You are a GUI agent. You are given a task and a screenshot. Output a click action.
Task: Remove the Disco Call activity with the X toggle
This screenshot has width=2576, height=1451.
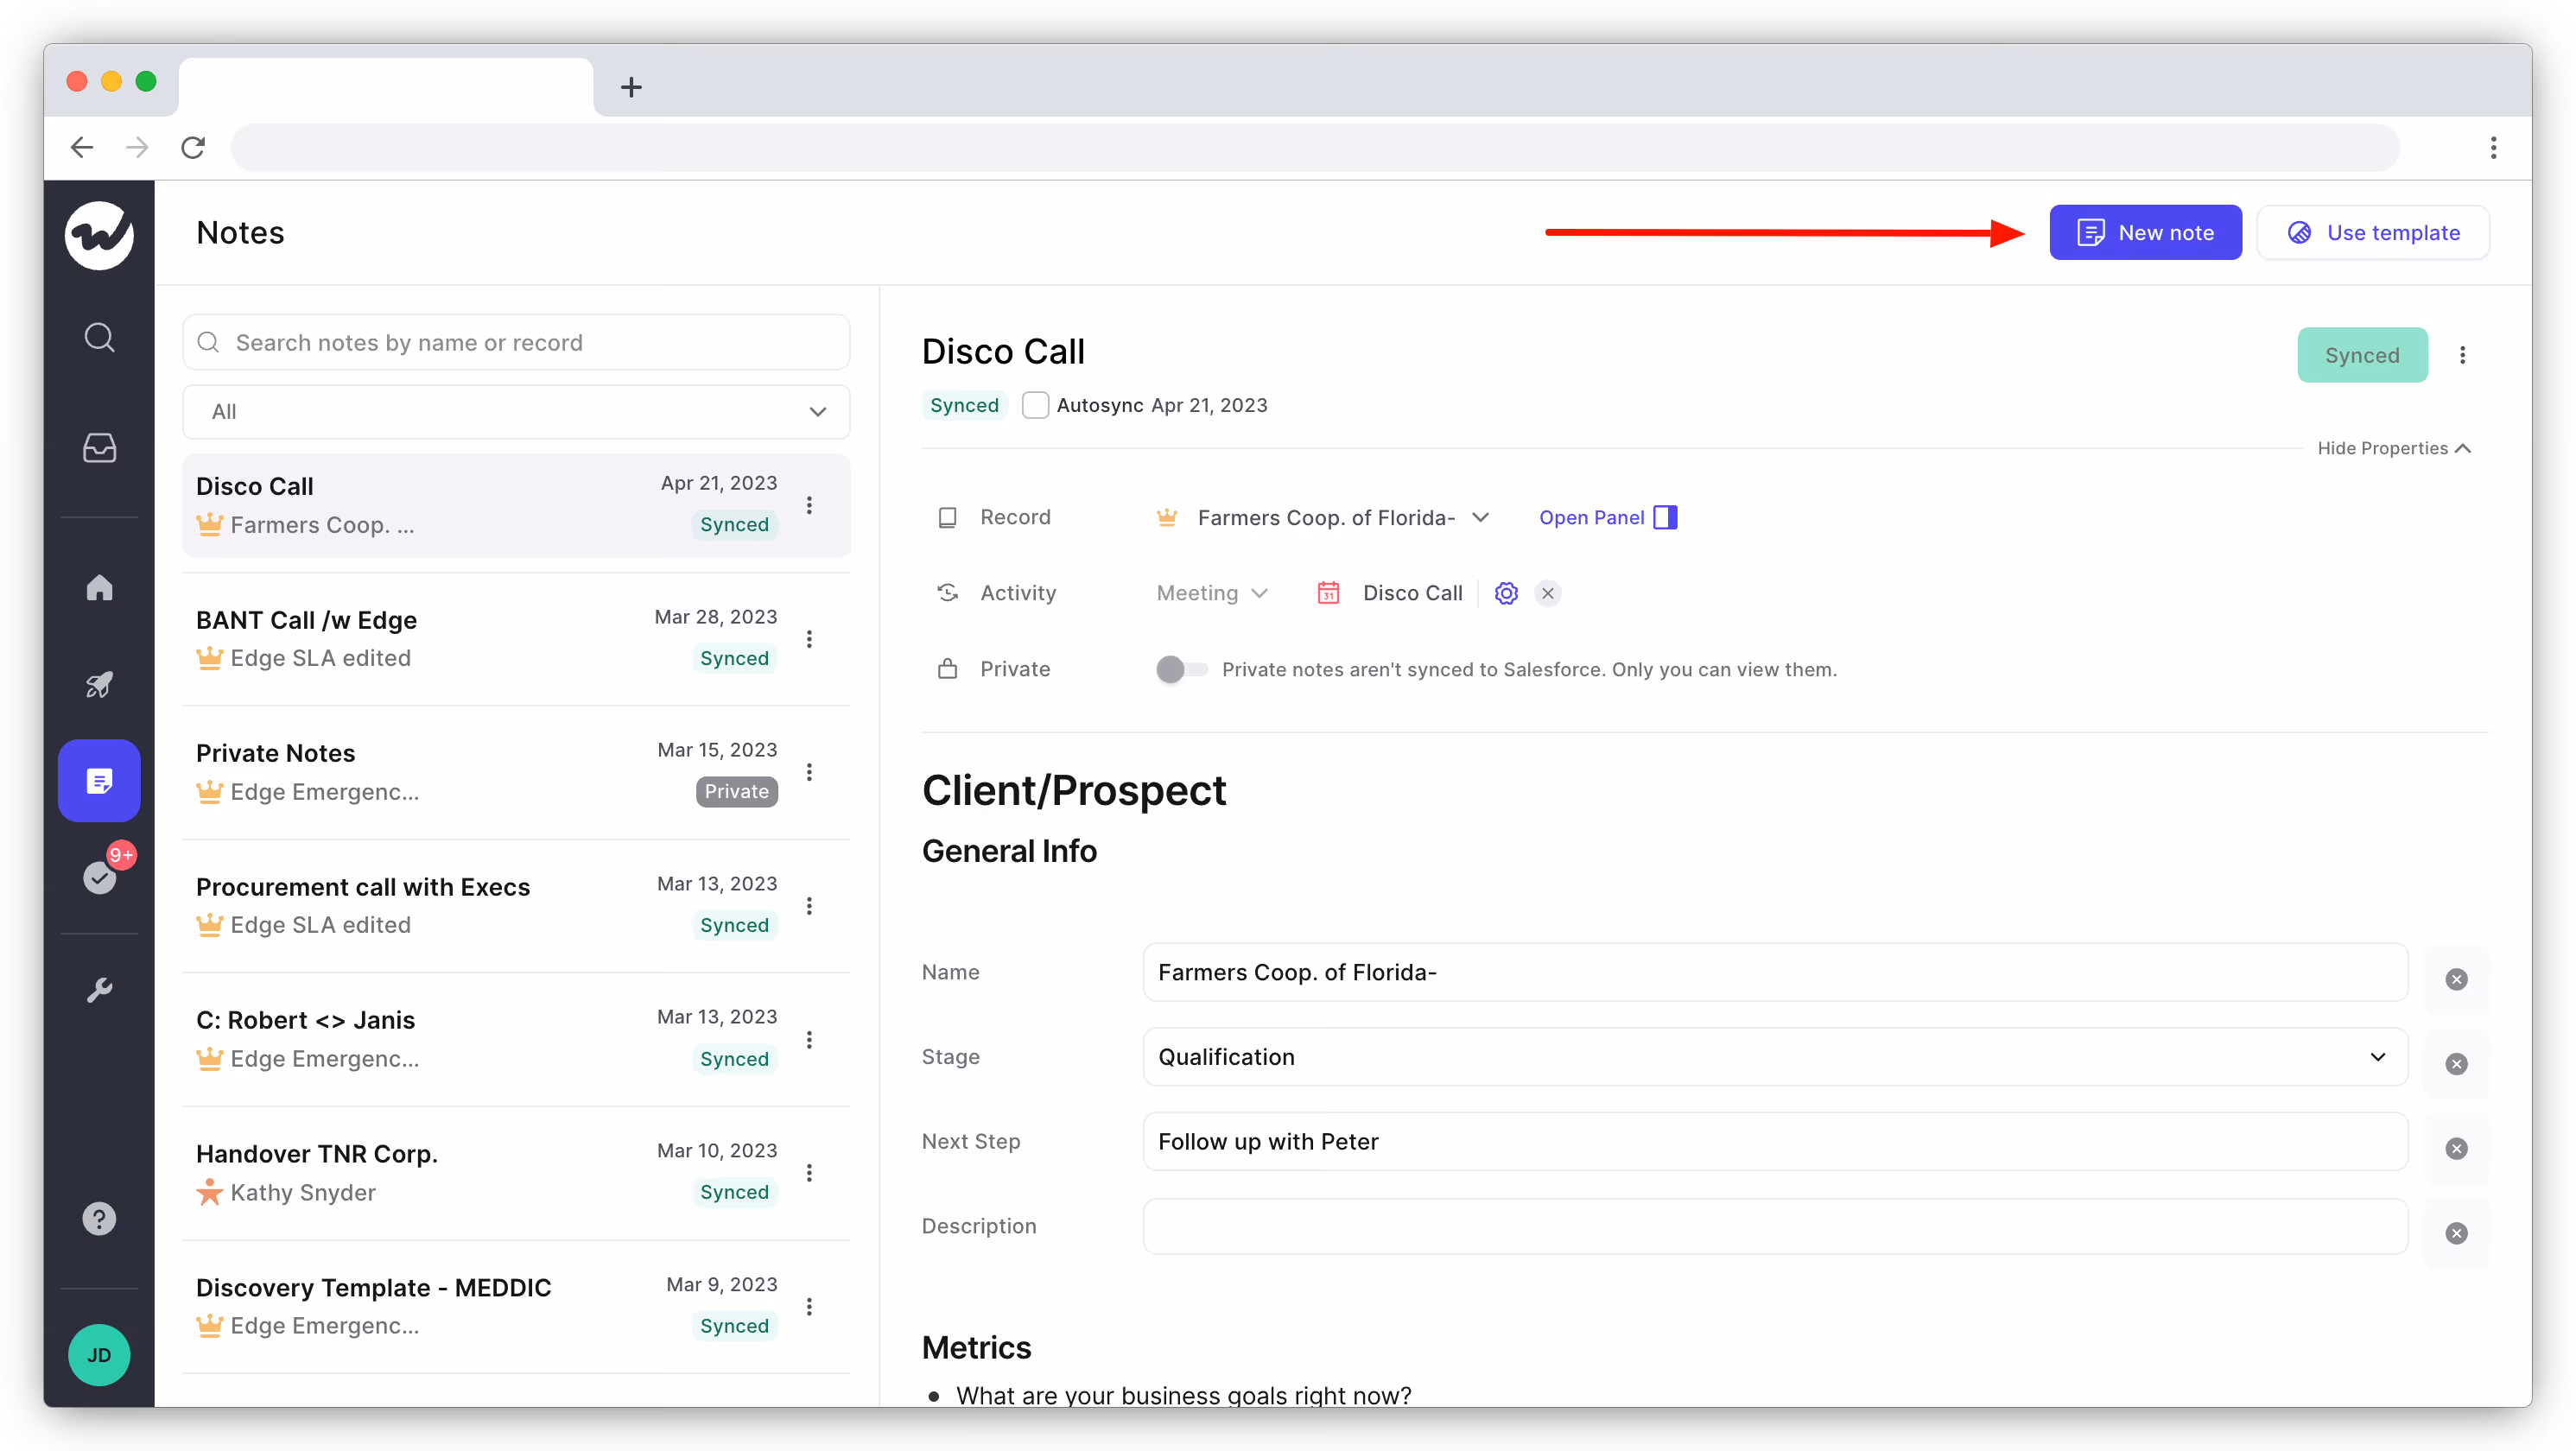point(1547,592)
